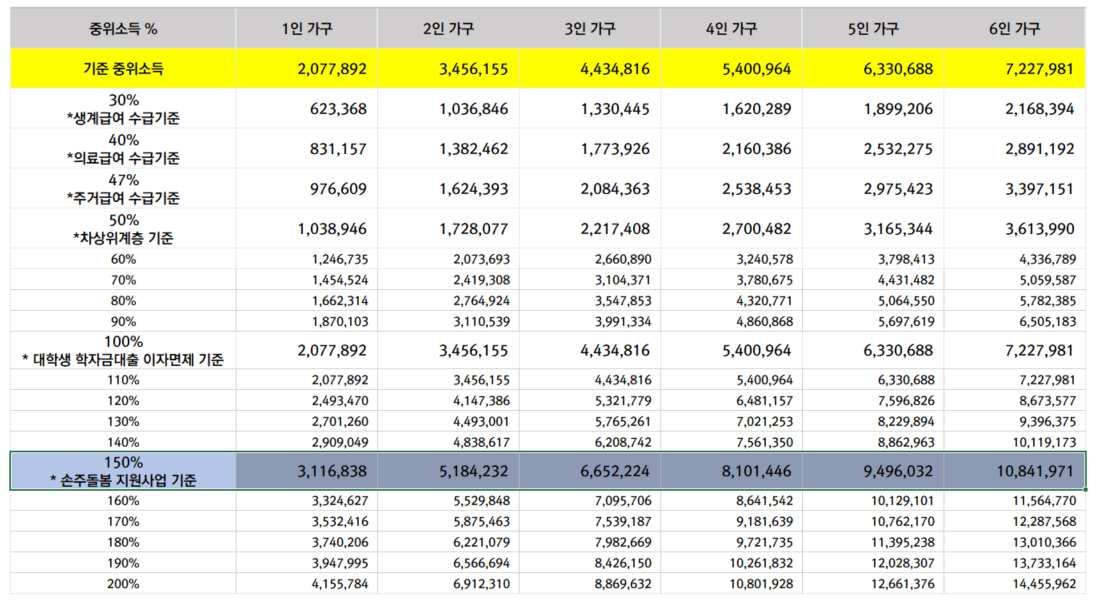Select the 3인 가구 column header
Image resolution: width=1097 pixels, height=601 pixels.
pos(590,29)
